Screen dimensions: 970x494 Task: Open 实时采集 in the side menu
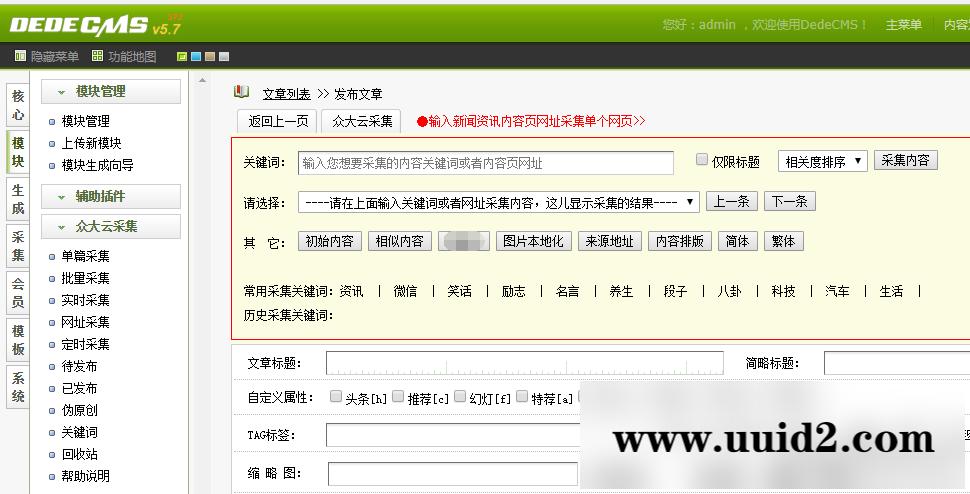85,300
